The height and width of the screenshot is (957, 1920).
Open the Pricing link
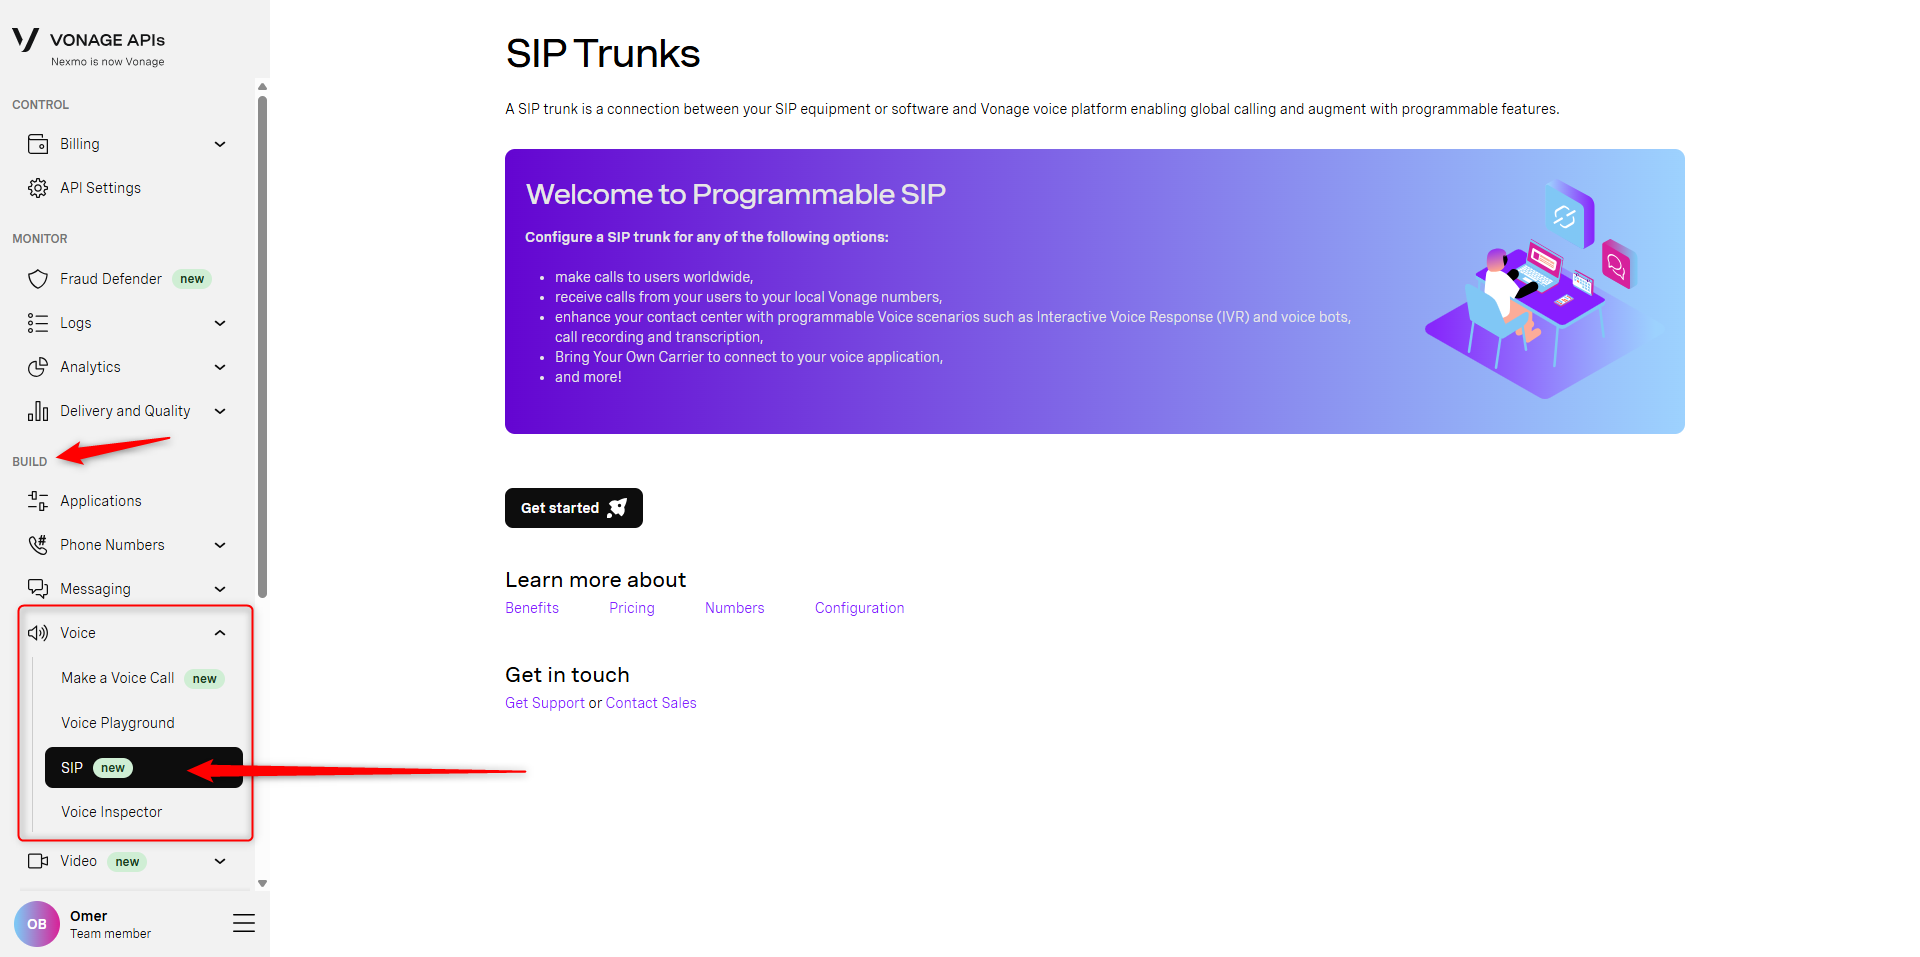point(632,608)
